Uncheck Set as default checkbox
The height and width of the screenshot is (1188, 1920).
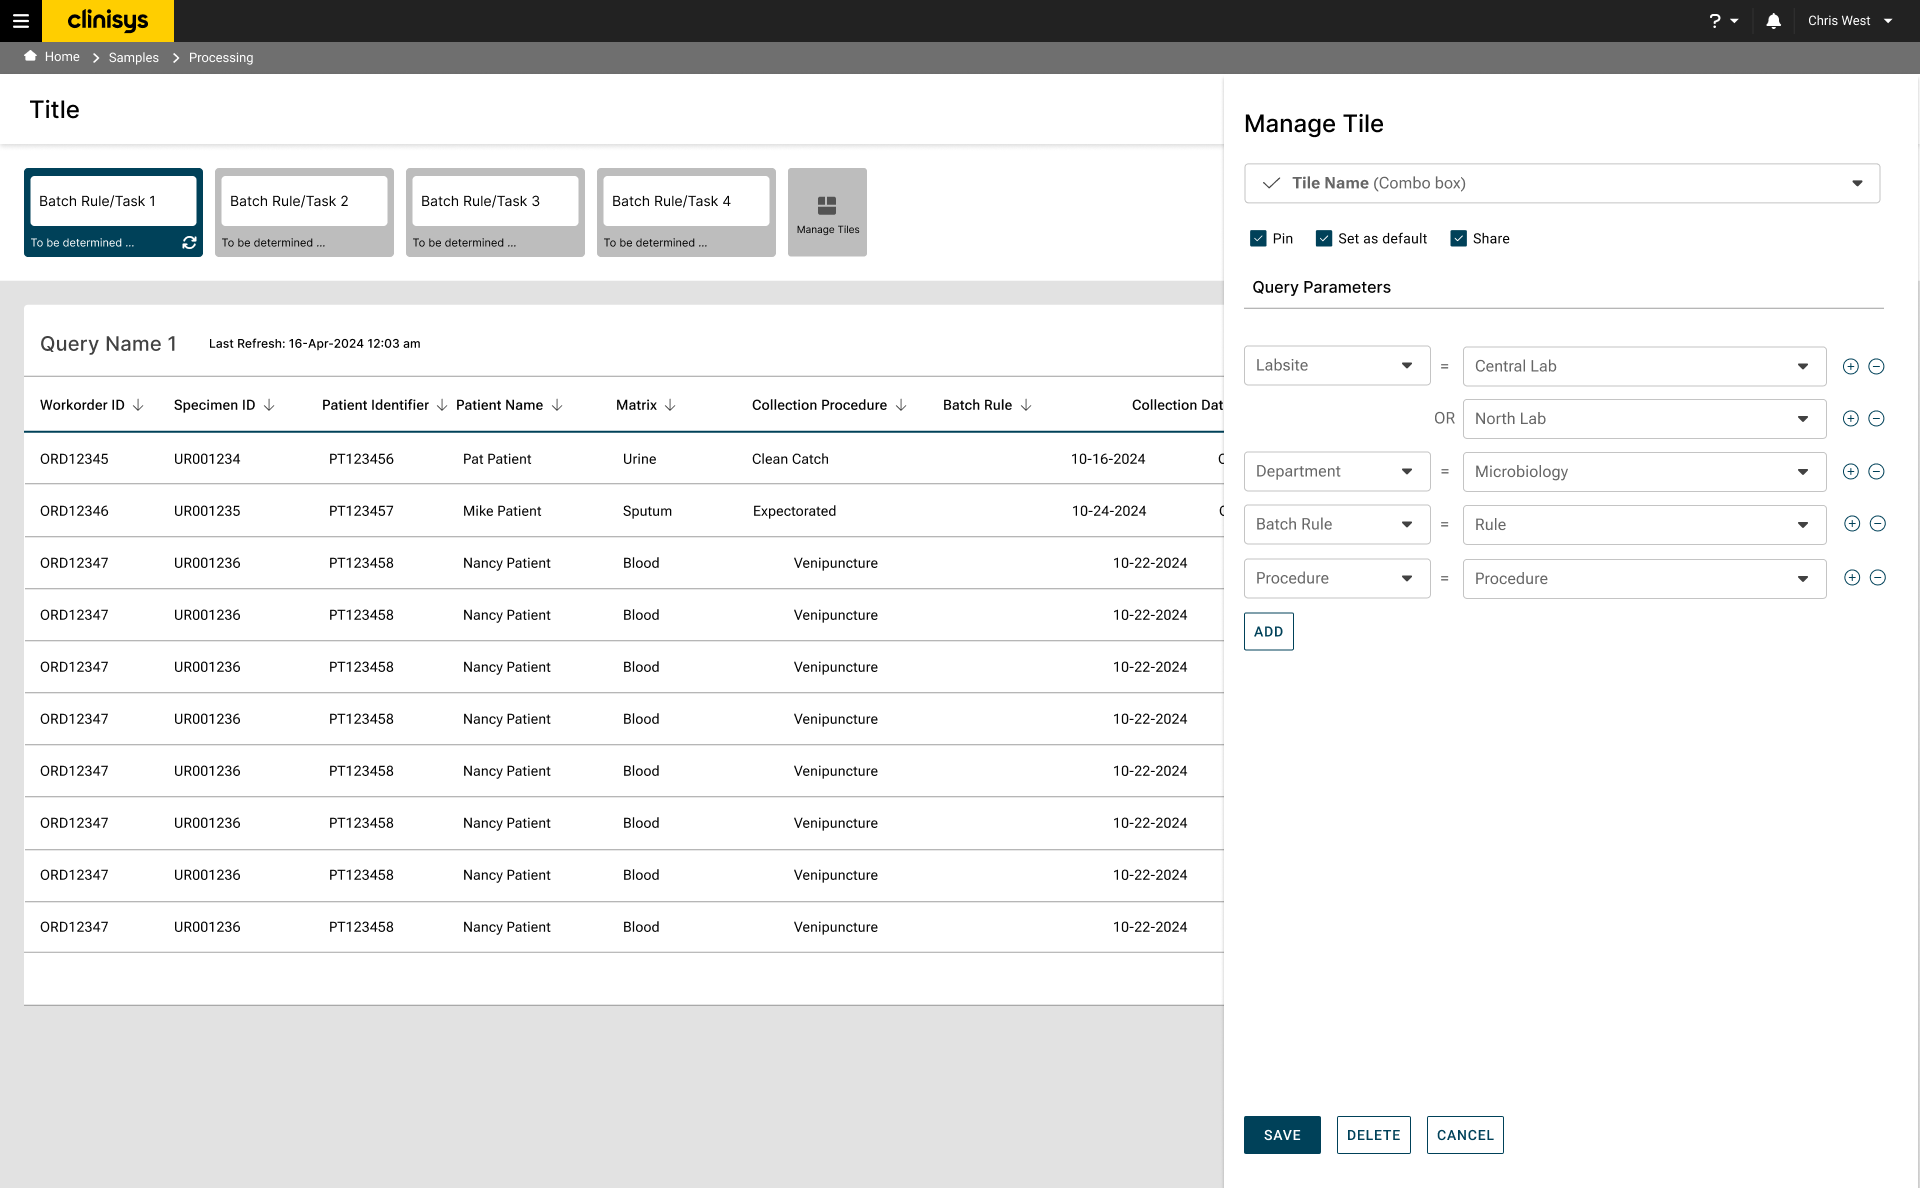click(x=1324, y=238)
